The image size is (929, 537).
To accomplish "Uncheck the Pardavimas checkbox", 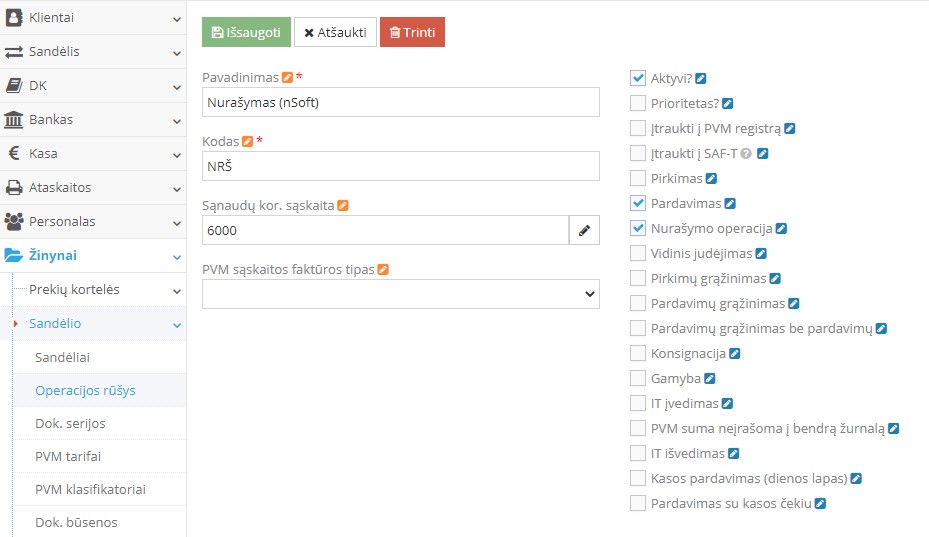I will (x=638, y=203).
